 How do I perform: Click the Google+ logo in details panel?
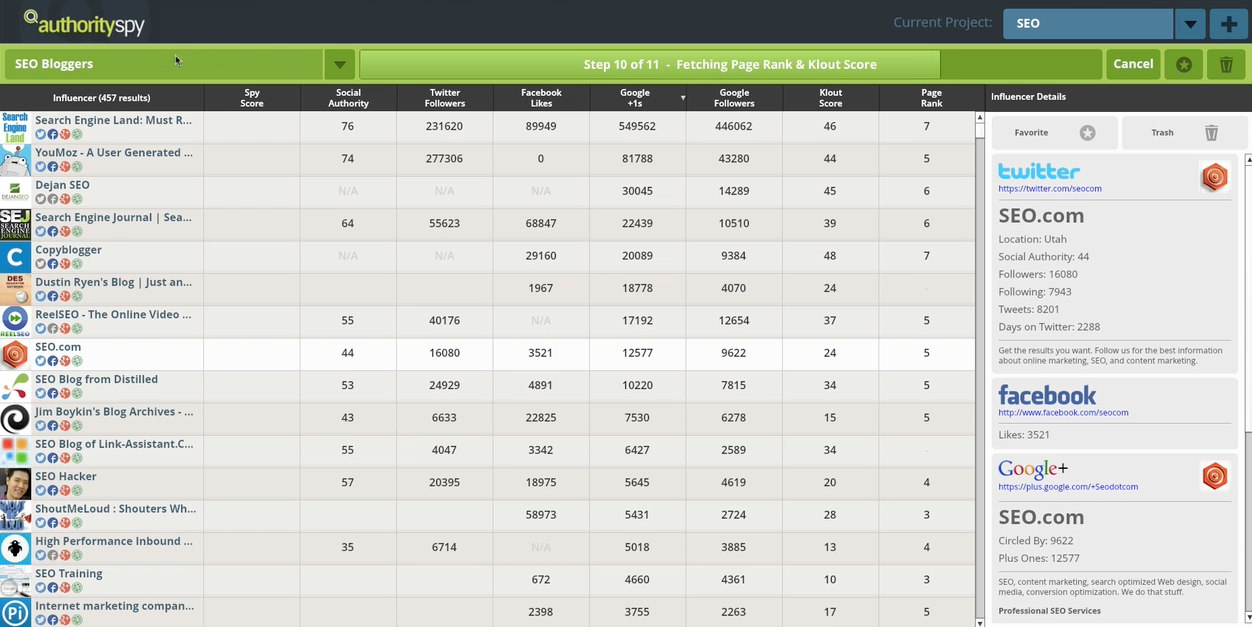[x=1033, y=469]
